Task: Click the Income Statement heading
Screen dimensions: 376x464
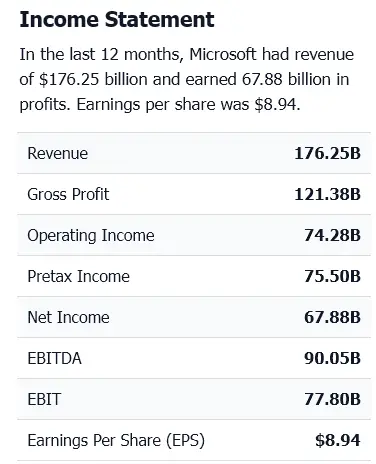Action: pos(117,20)
